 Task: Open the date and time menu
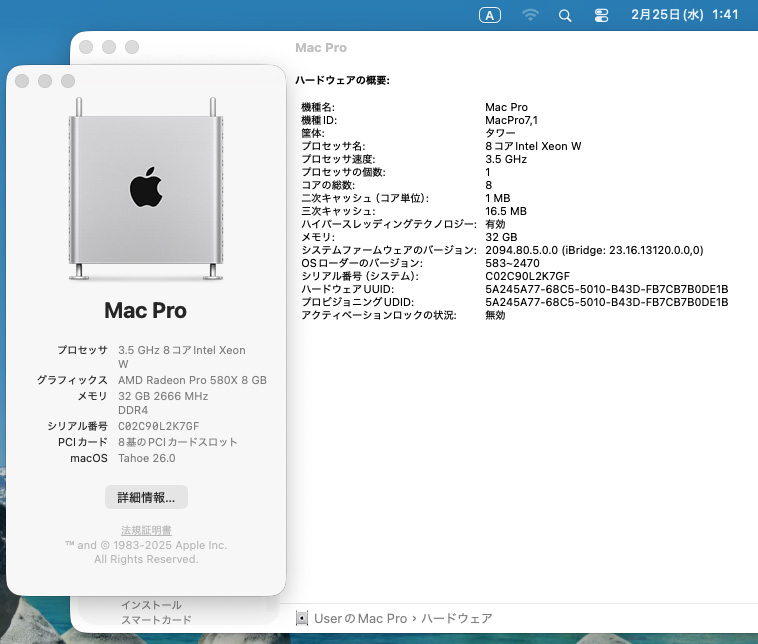pos(686,15)
